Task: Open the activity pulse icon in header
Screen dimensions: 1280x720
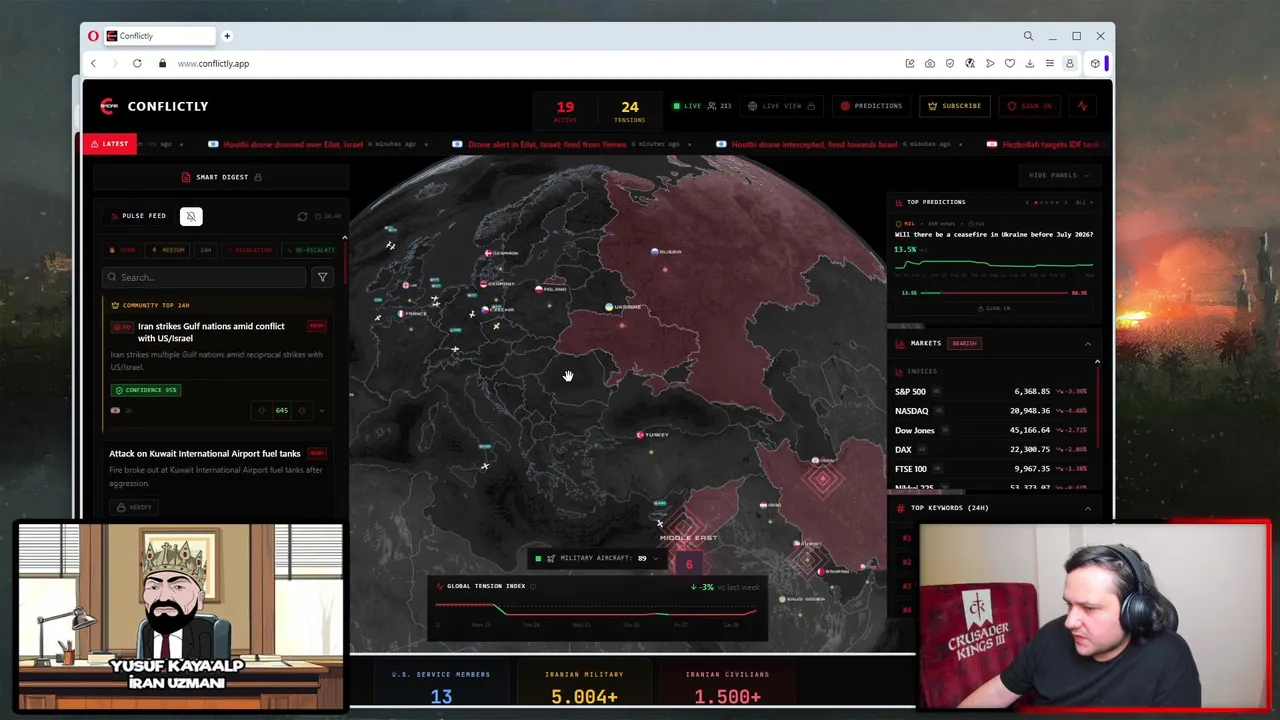Action: click(x=1082, y=106)
